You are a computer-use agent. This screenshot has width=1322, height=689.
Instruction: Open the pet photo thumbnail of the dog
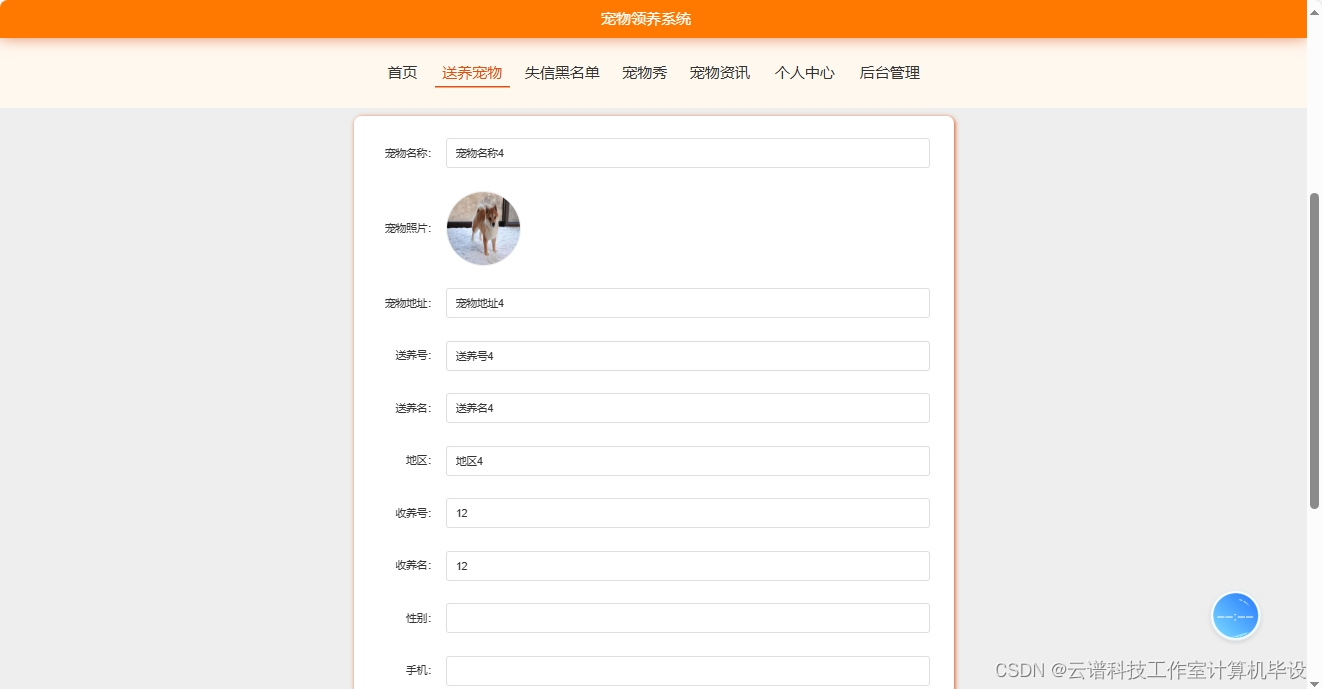pyautogui.click(x=483, y=228)
